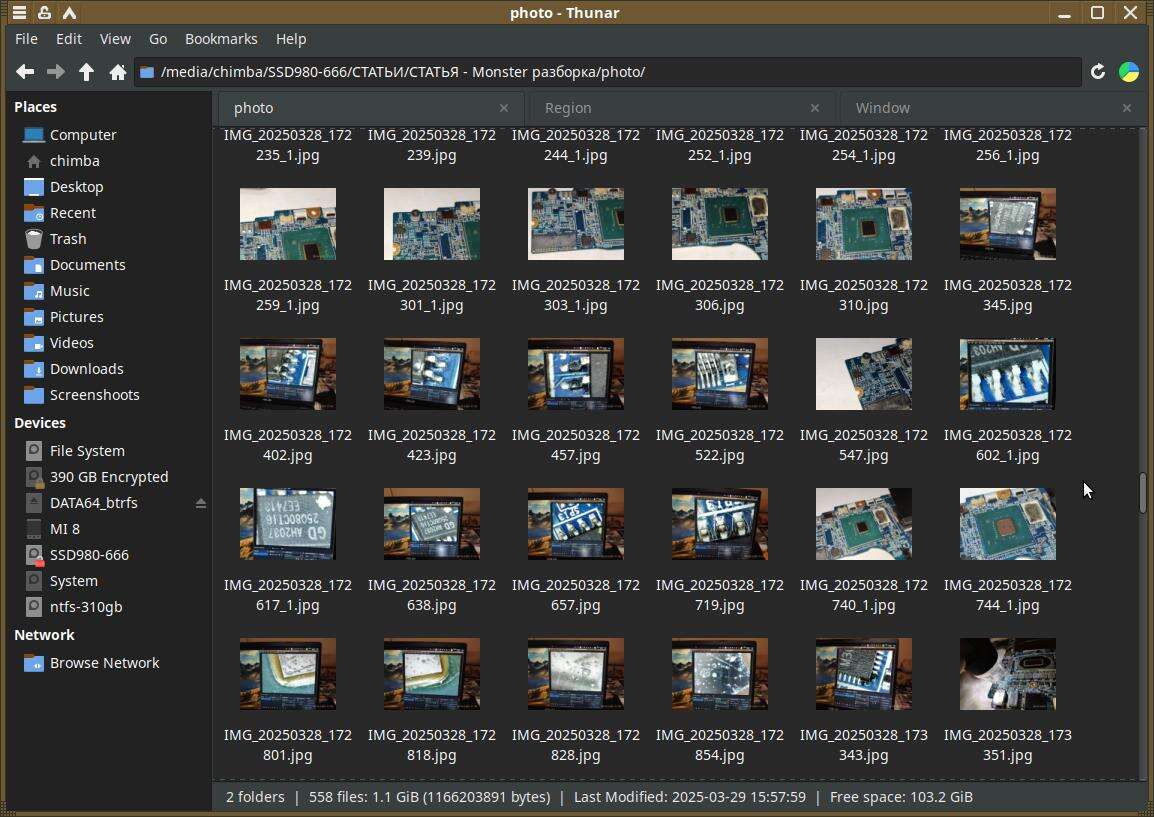This screenshot has width=1154, height=817.
Task: Click the path location bar
Action: point(600,72)
